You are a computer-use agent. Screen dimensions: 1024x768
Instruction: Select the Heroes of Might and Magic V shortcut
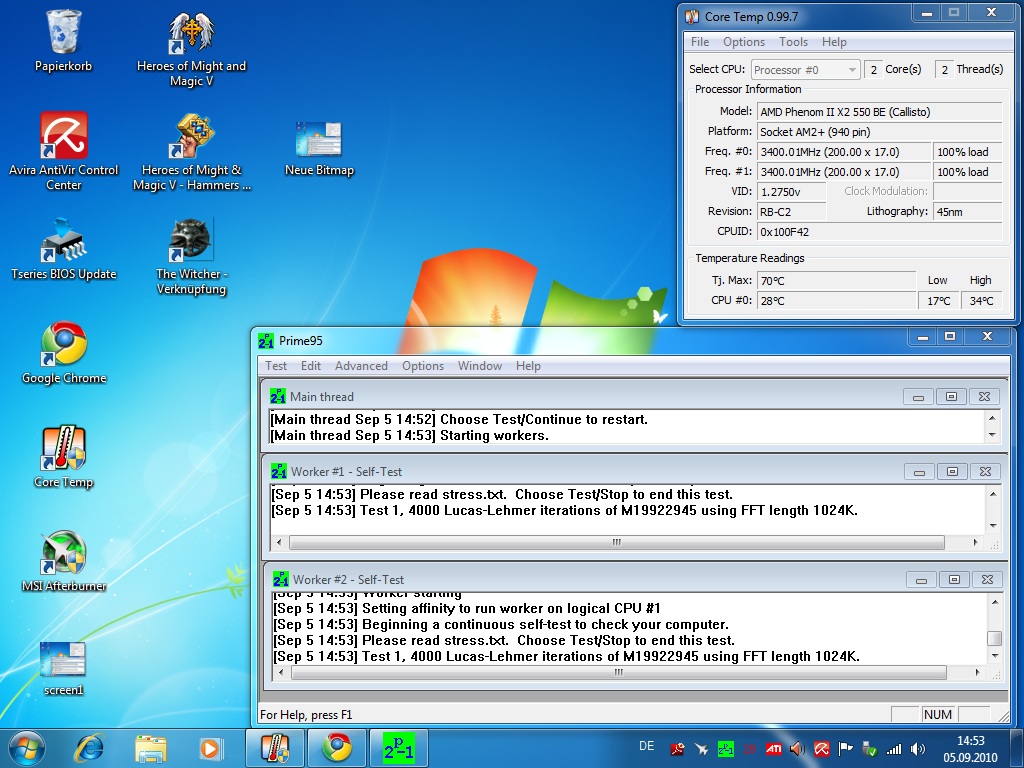coord(191,49)
